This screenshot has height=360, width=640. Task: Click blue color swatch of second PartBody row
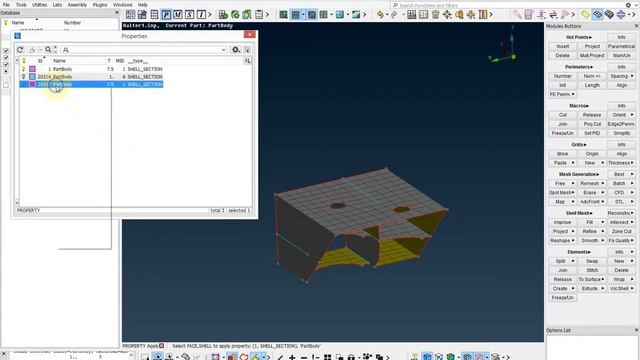point(32,77)
